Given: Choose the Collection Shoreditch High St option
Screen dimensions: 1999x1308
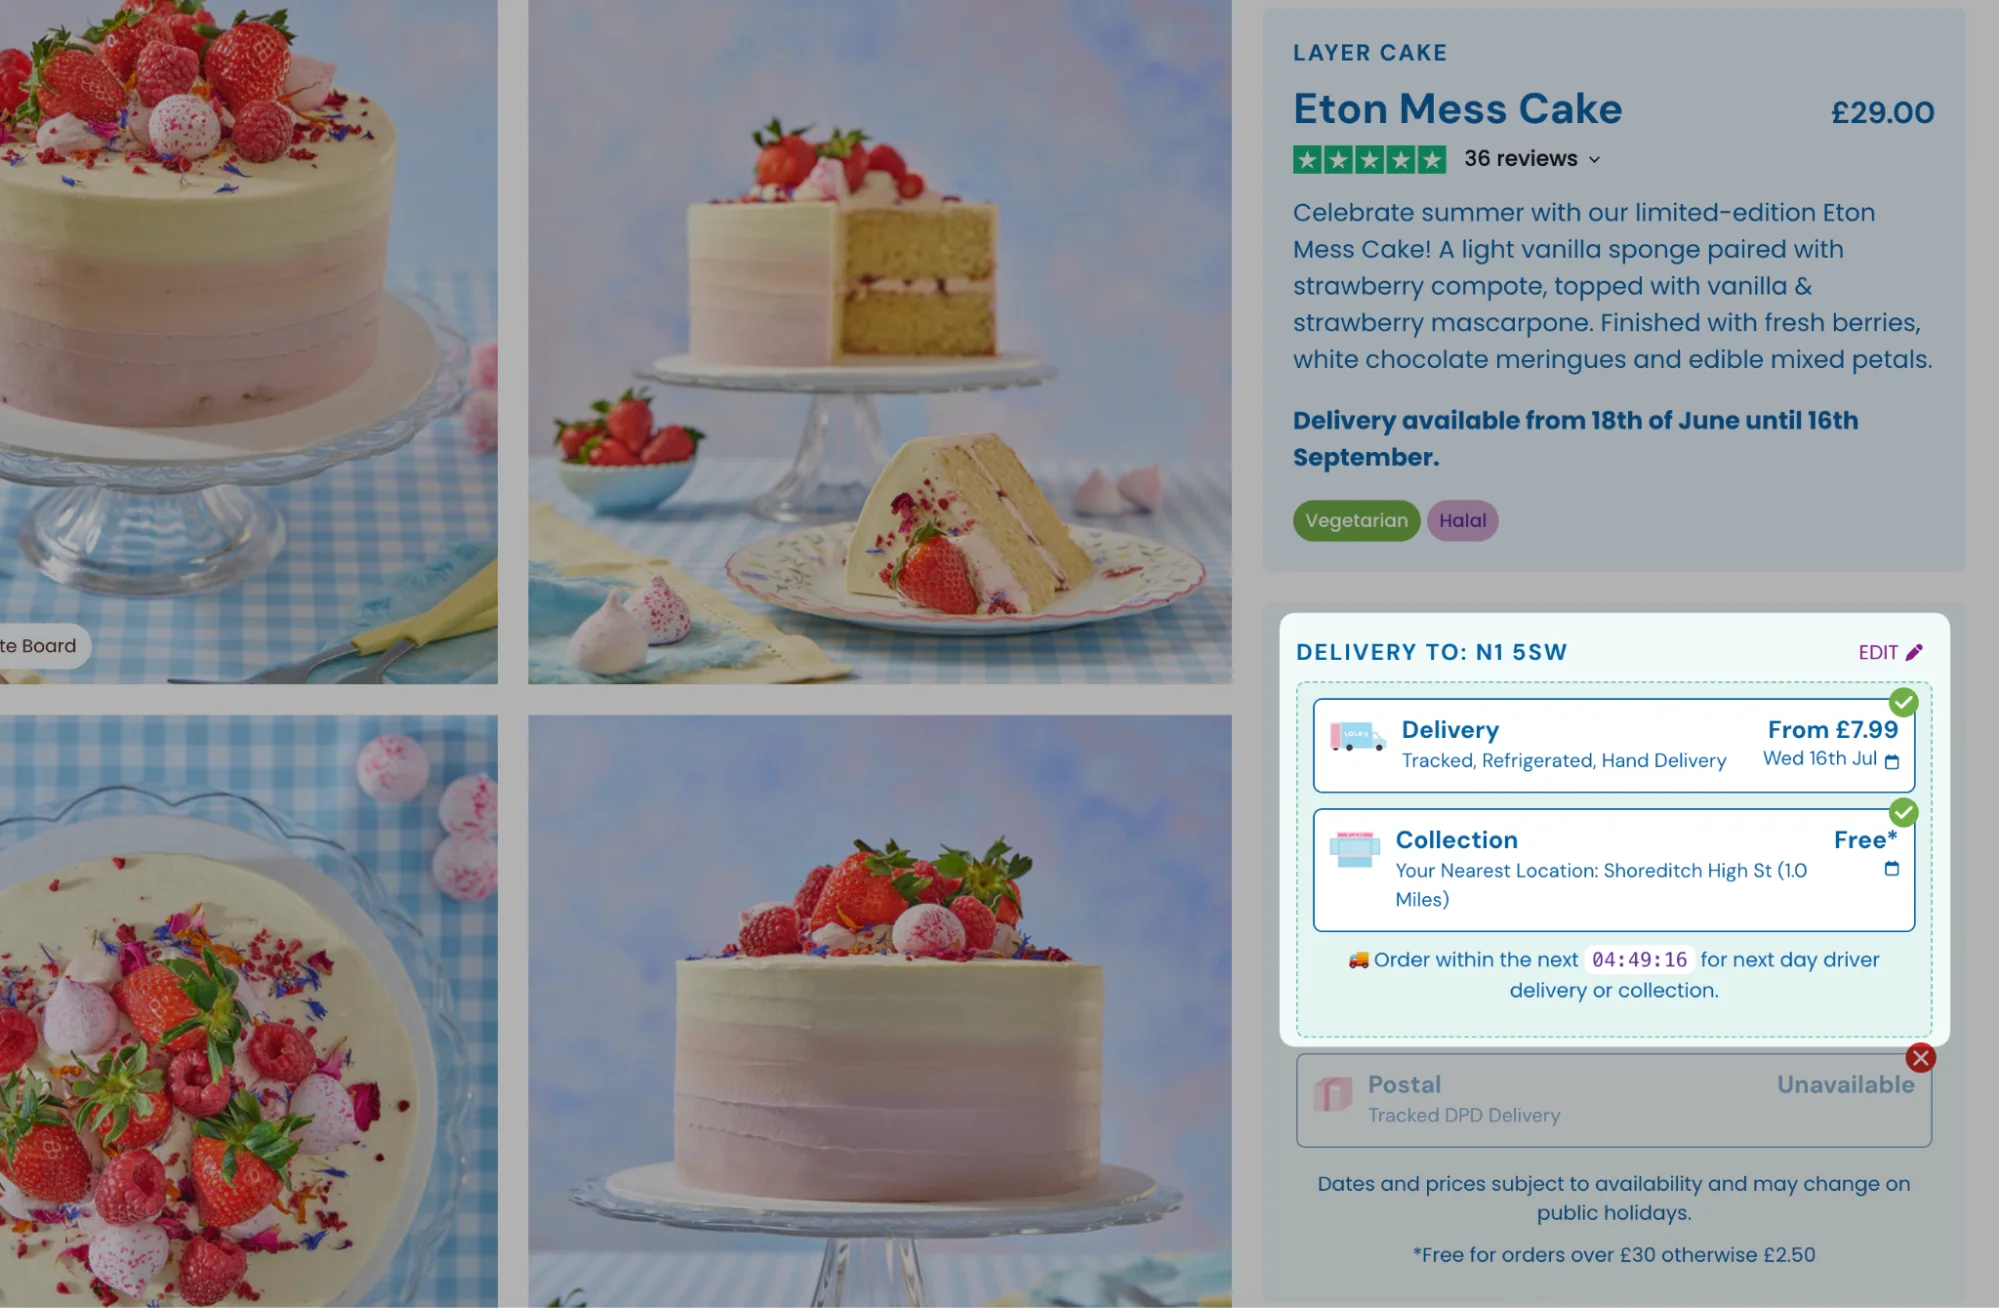Looking at the screenshot, I should 1613,870.
